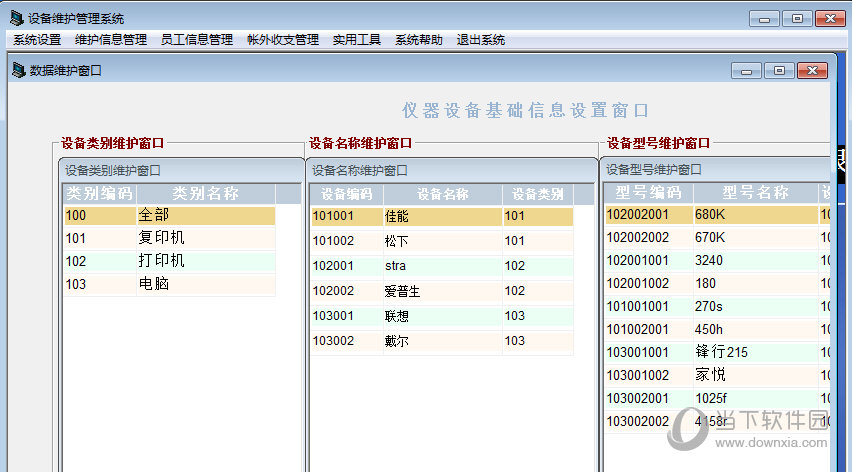852x472 pixels.
Task: Minimize the 数据维护窗口 inner window
Action: point(747,71)
